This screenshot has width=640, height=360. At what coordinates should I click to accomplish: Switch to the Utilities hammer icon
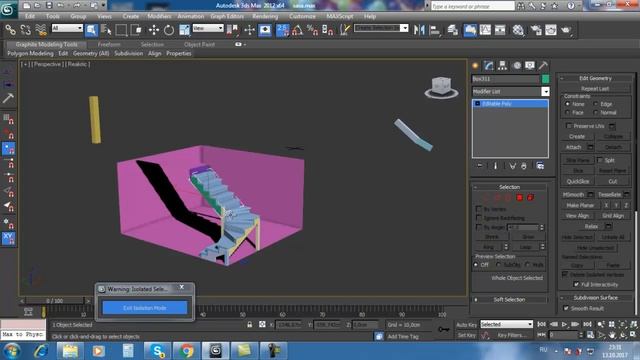coord(543,65)
